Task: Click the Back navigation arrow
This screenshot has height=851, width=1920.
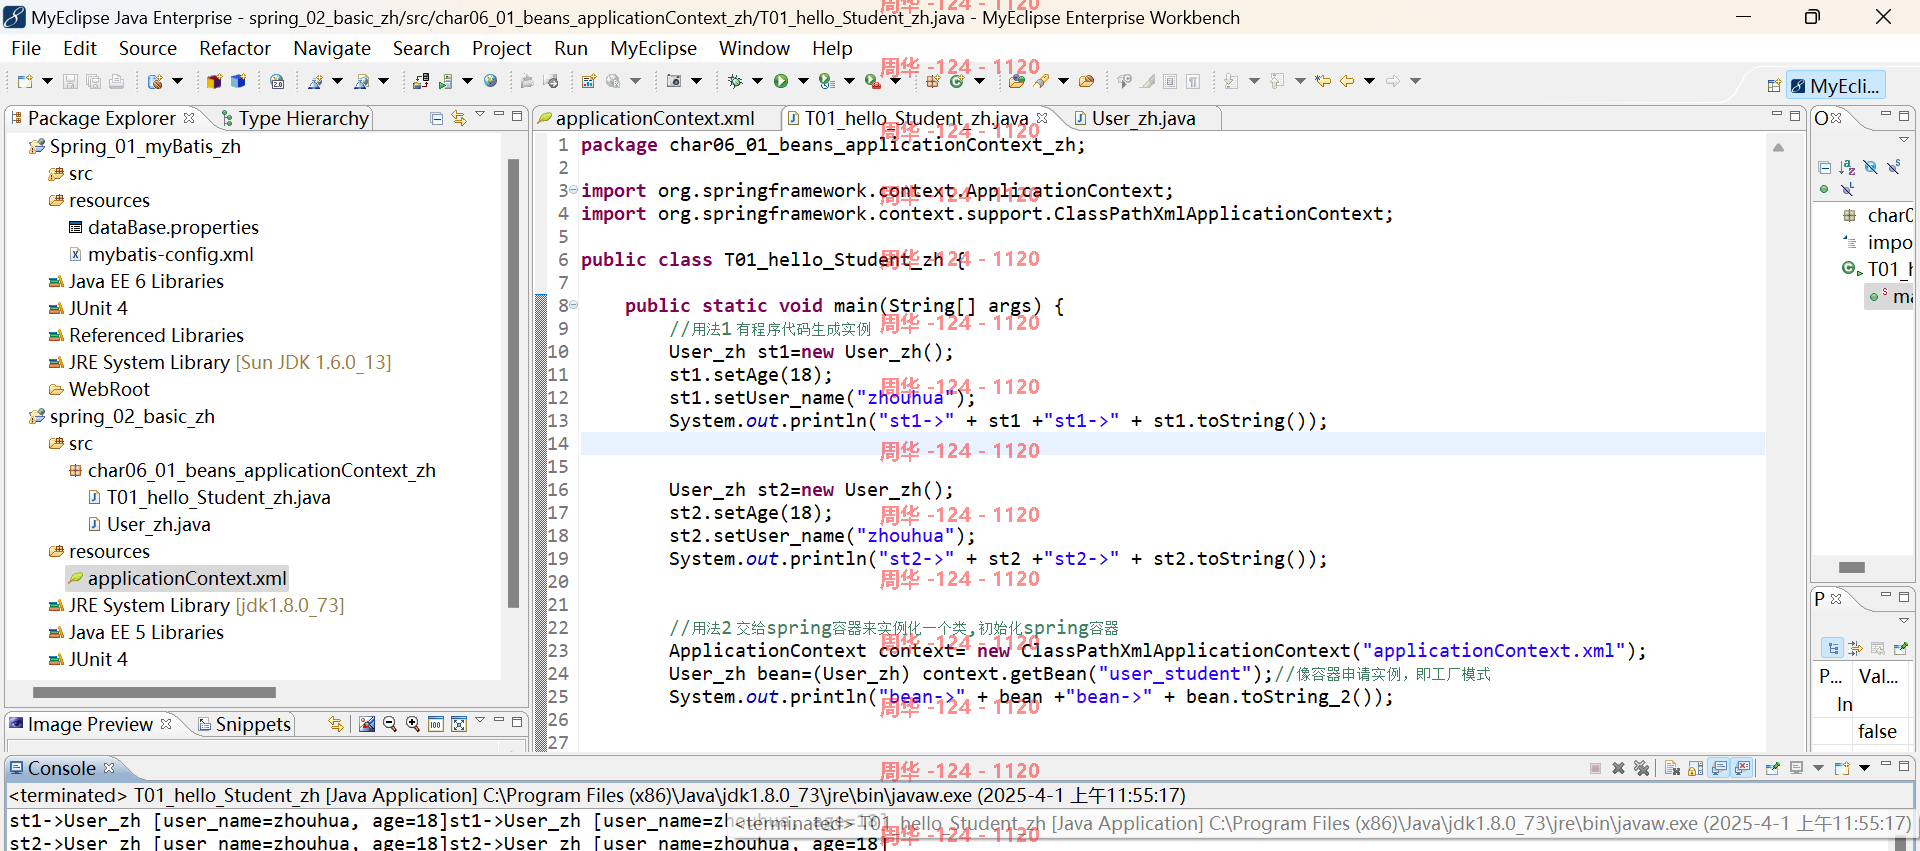Action: (x=1346, y=81)
